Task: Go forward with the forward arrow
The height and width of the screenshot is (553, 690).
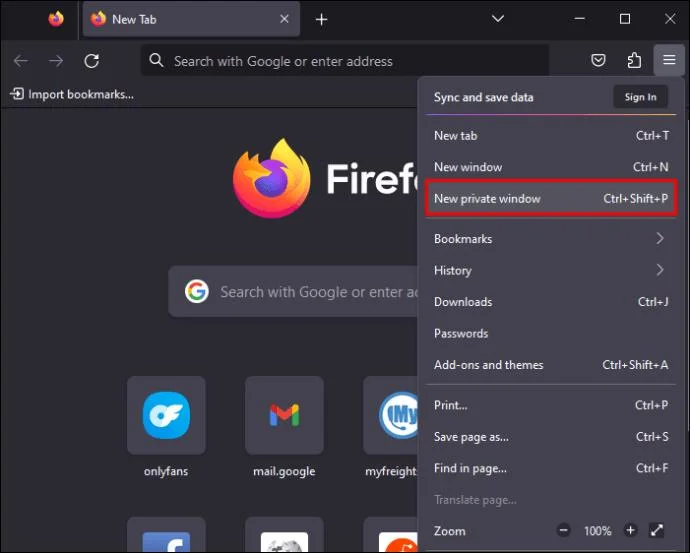Action: pos(56,60)
